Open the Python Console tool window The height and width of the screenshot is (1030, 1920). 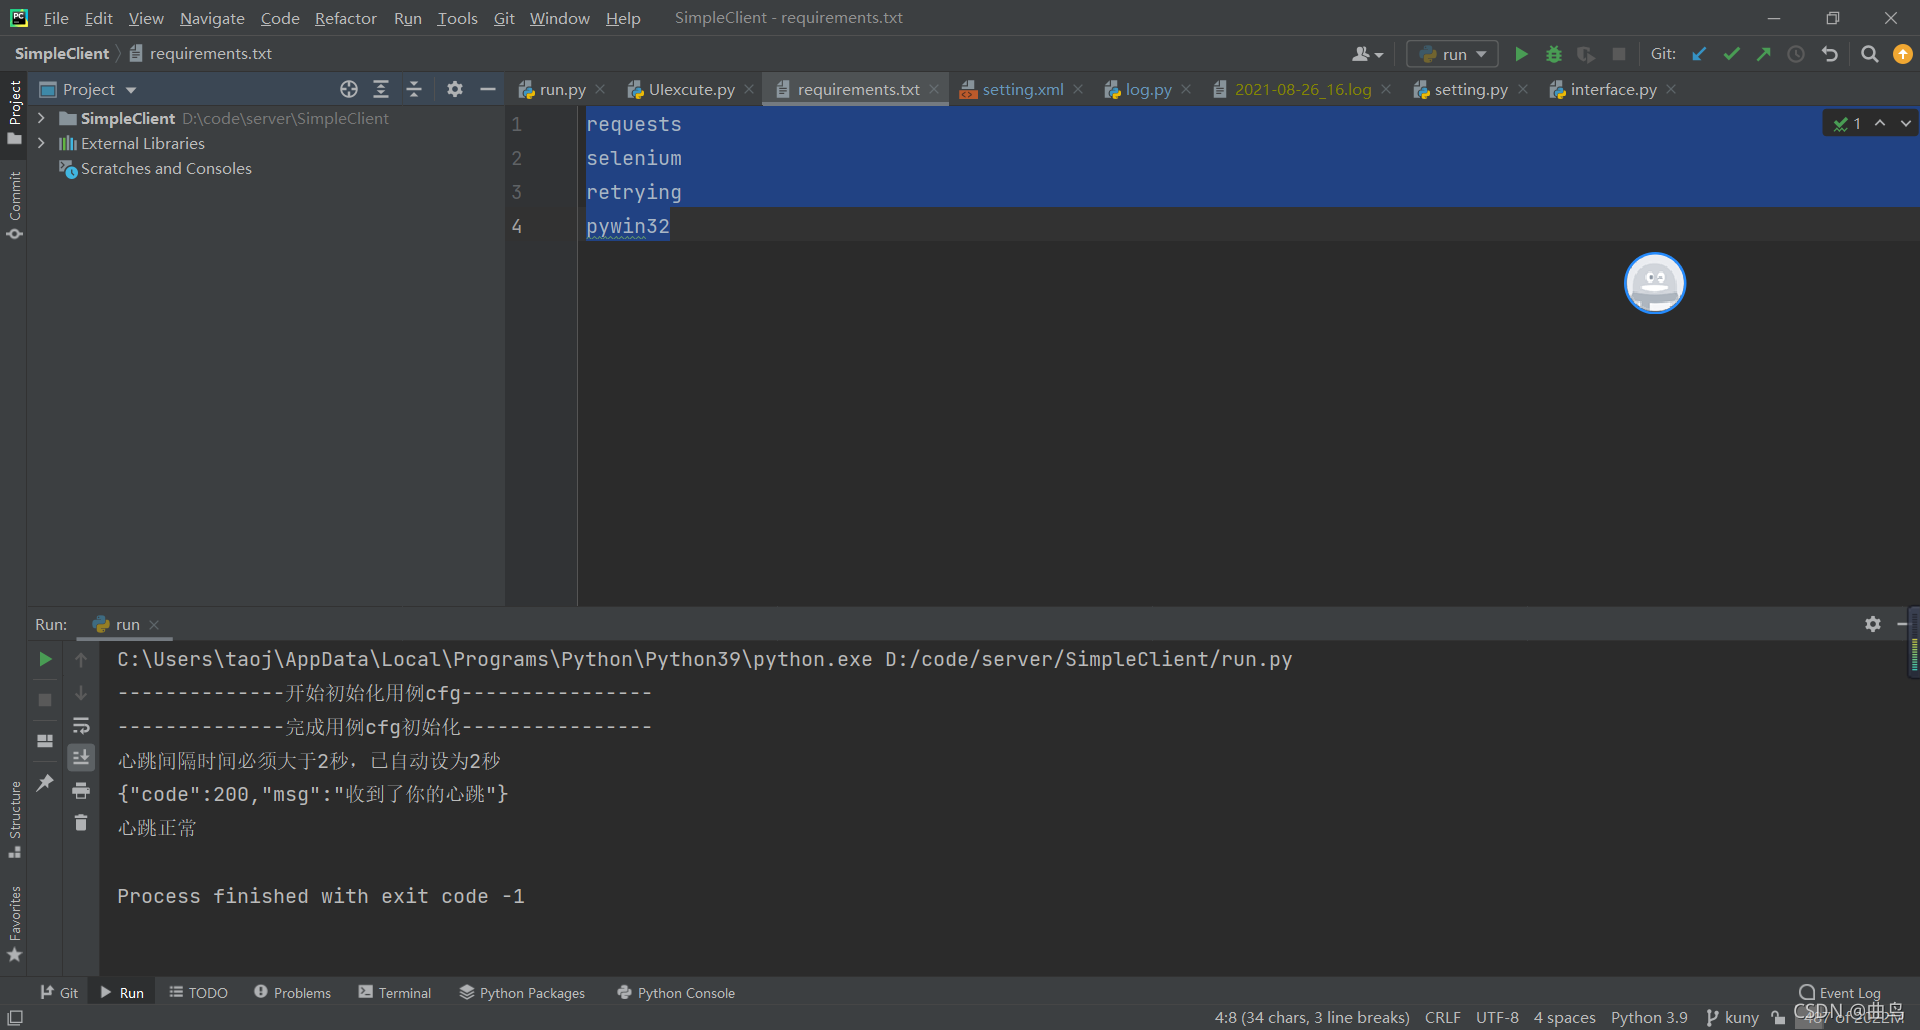click(676, 993)
